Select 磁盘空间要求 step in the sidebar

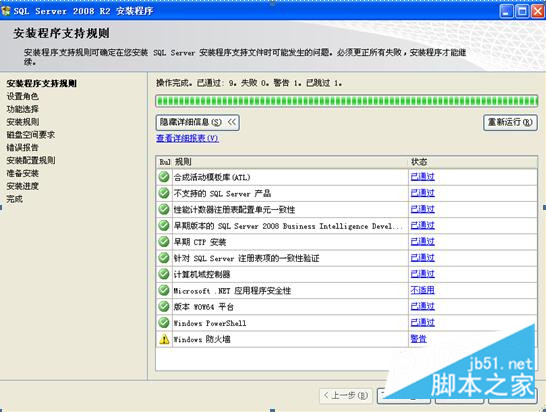click(x=31, y=134)
